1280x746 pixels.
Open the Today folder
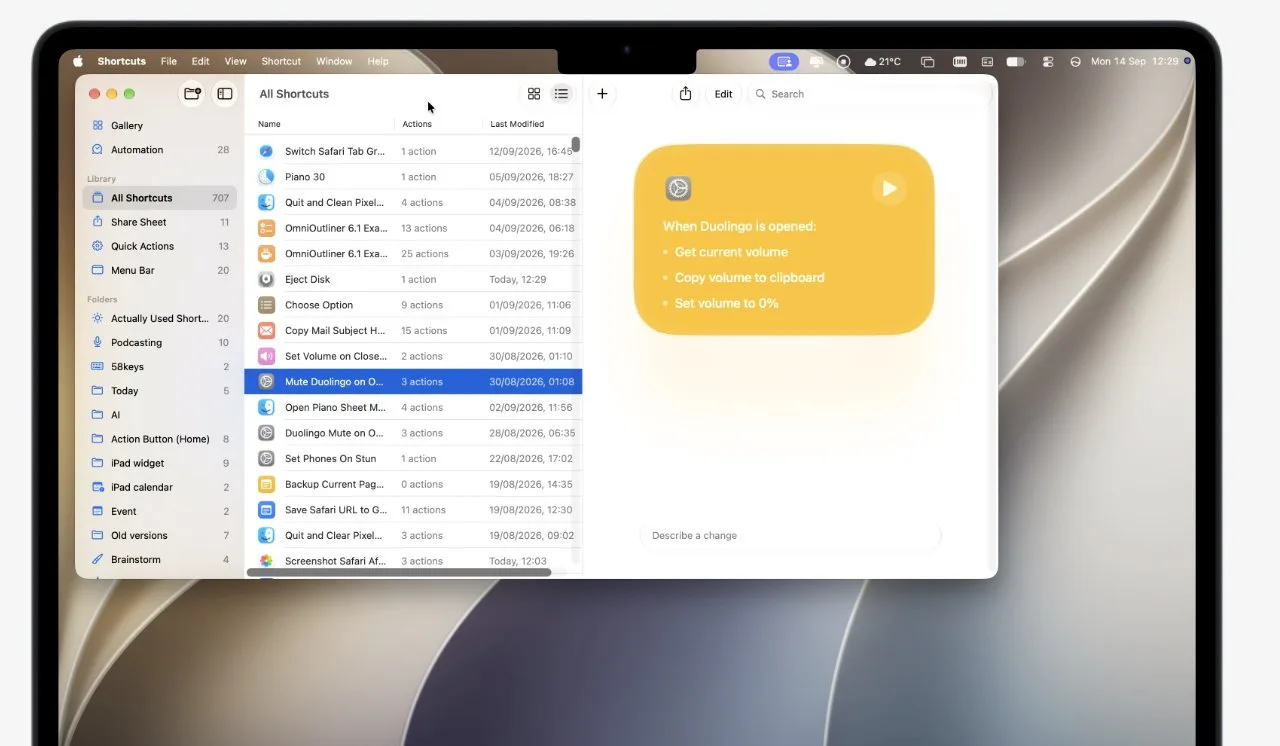click(160, 391)
